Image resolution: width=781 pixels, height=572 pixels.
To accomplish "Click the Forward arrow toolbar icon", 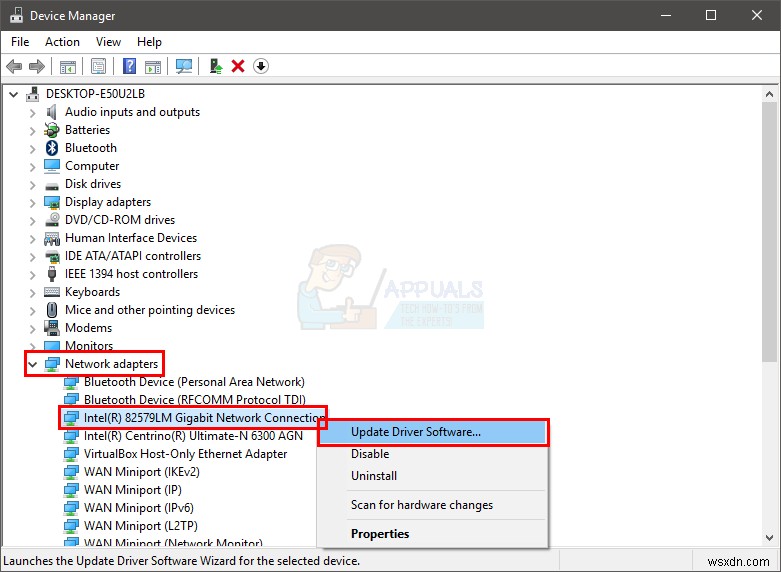I will [x=37, y=66].
